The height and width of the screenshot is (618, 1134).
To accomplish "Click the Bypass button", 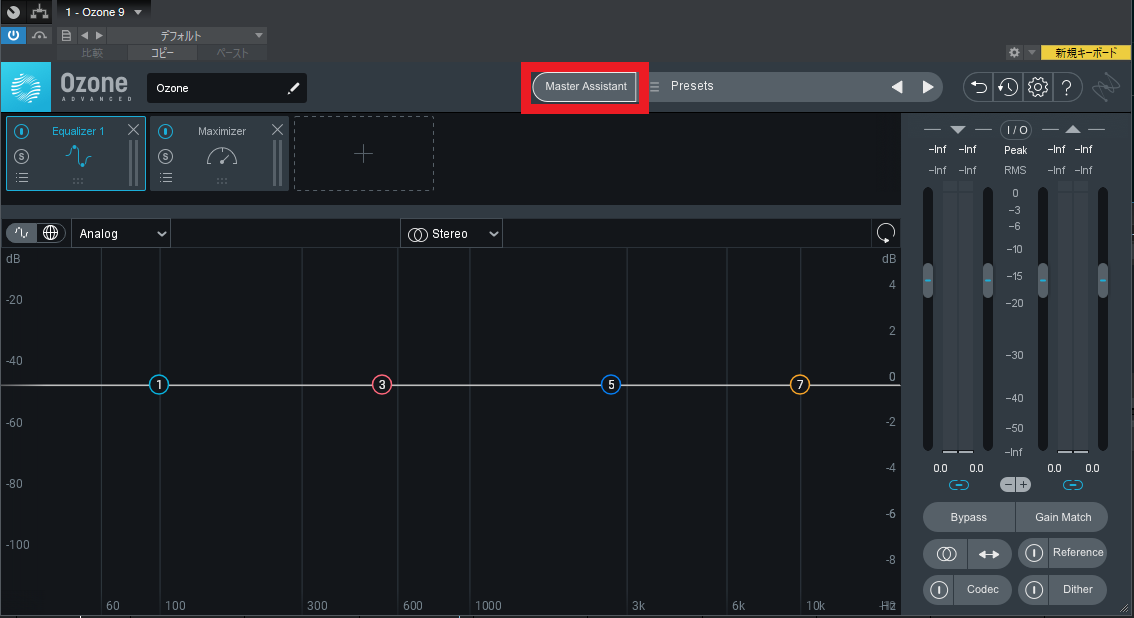I will (969, 518).
